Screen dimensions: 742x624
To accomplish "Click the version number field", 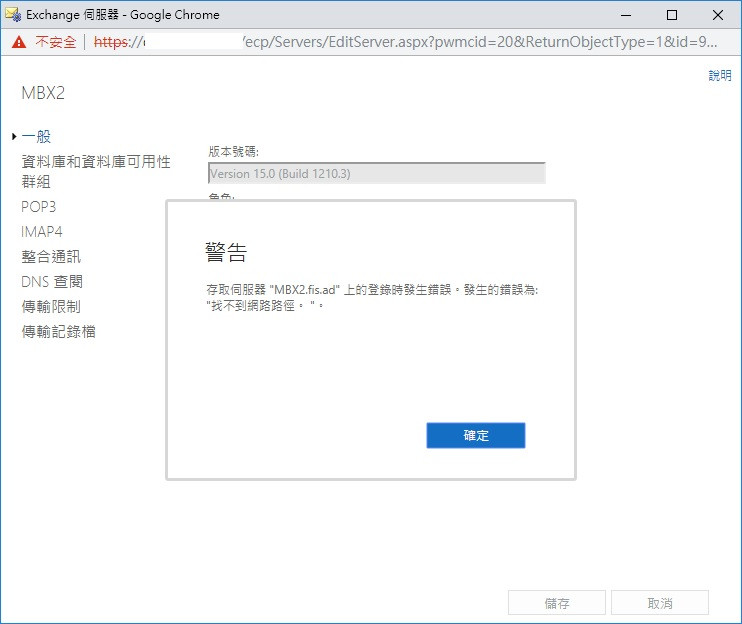I will [x=377, y=173].
